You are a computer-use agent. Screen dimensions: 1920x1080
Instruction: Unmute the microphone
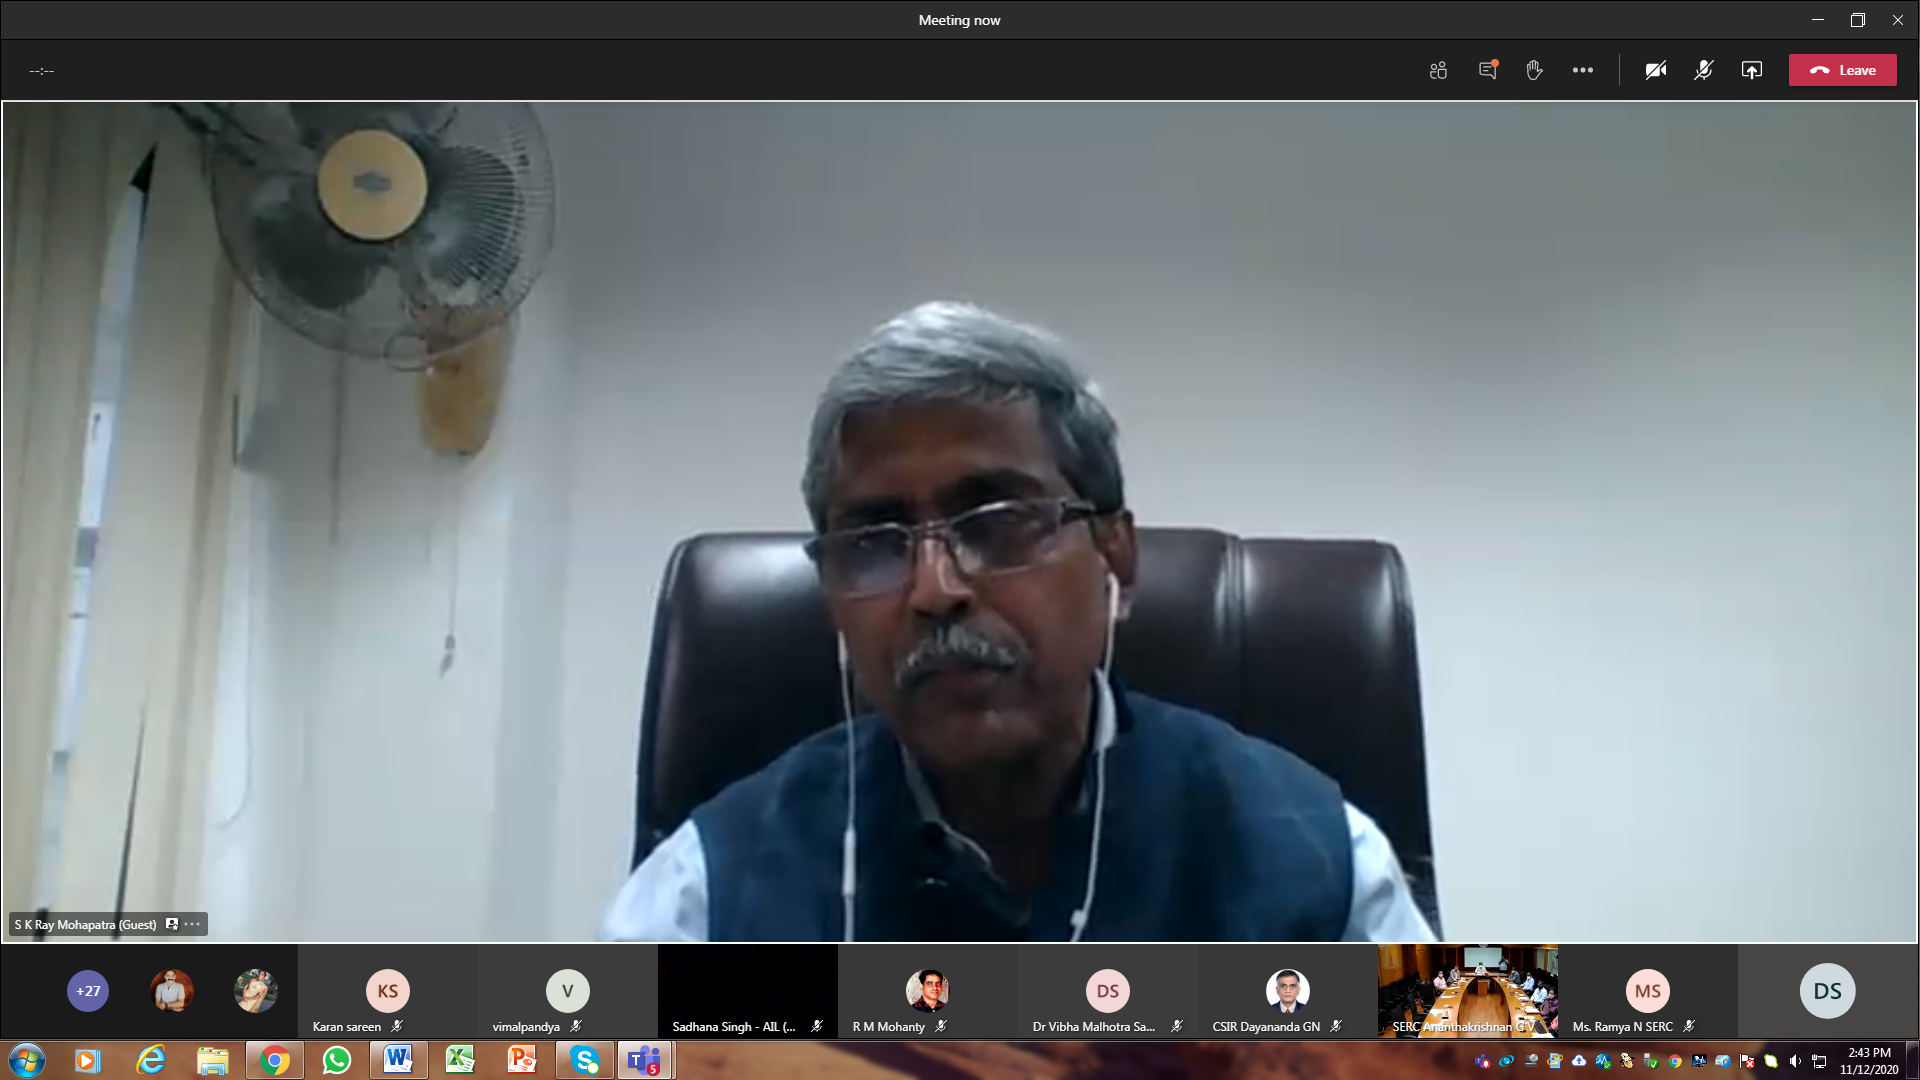1704,70
